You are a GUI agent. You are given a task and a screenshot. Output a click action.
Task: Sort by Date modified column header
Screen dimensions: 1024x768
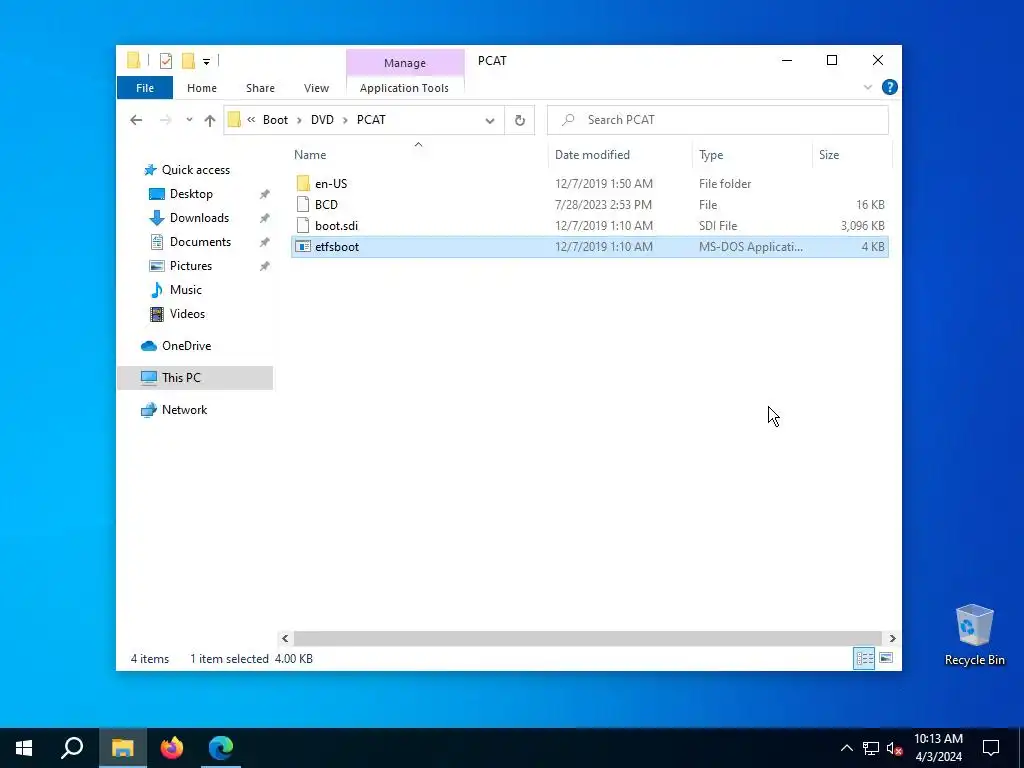592,155
